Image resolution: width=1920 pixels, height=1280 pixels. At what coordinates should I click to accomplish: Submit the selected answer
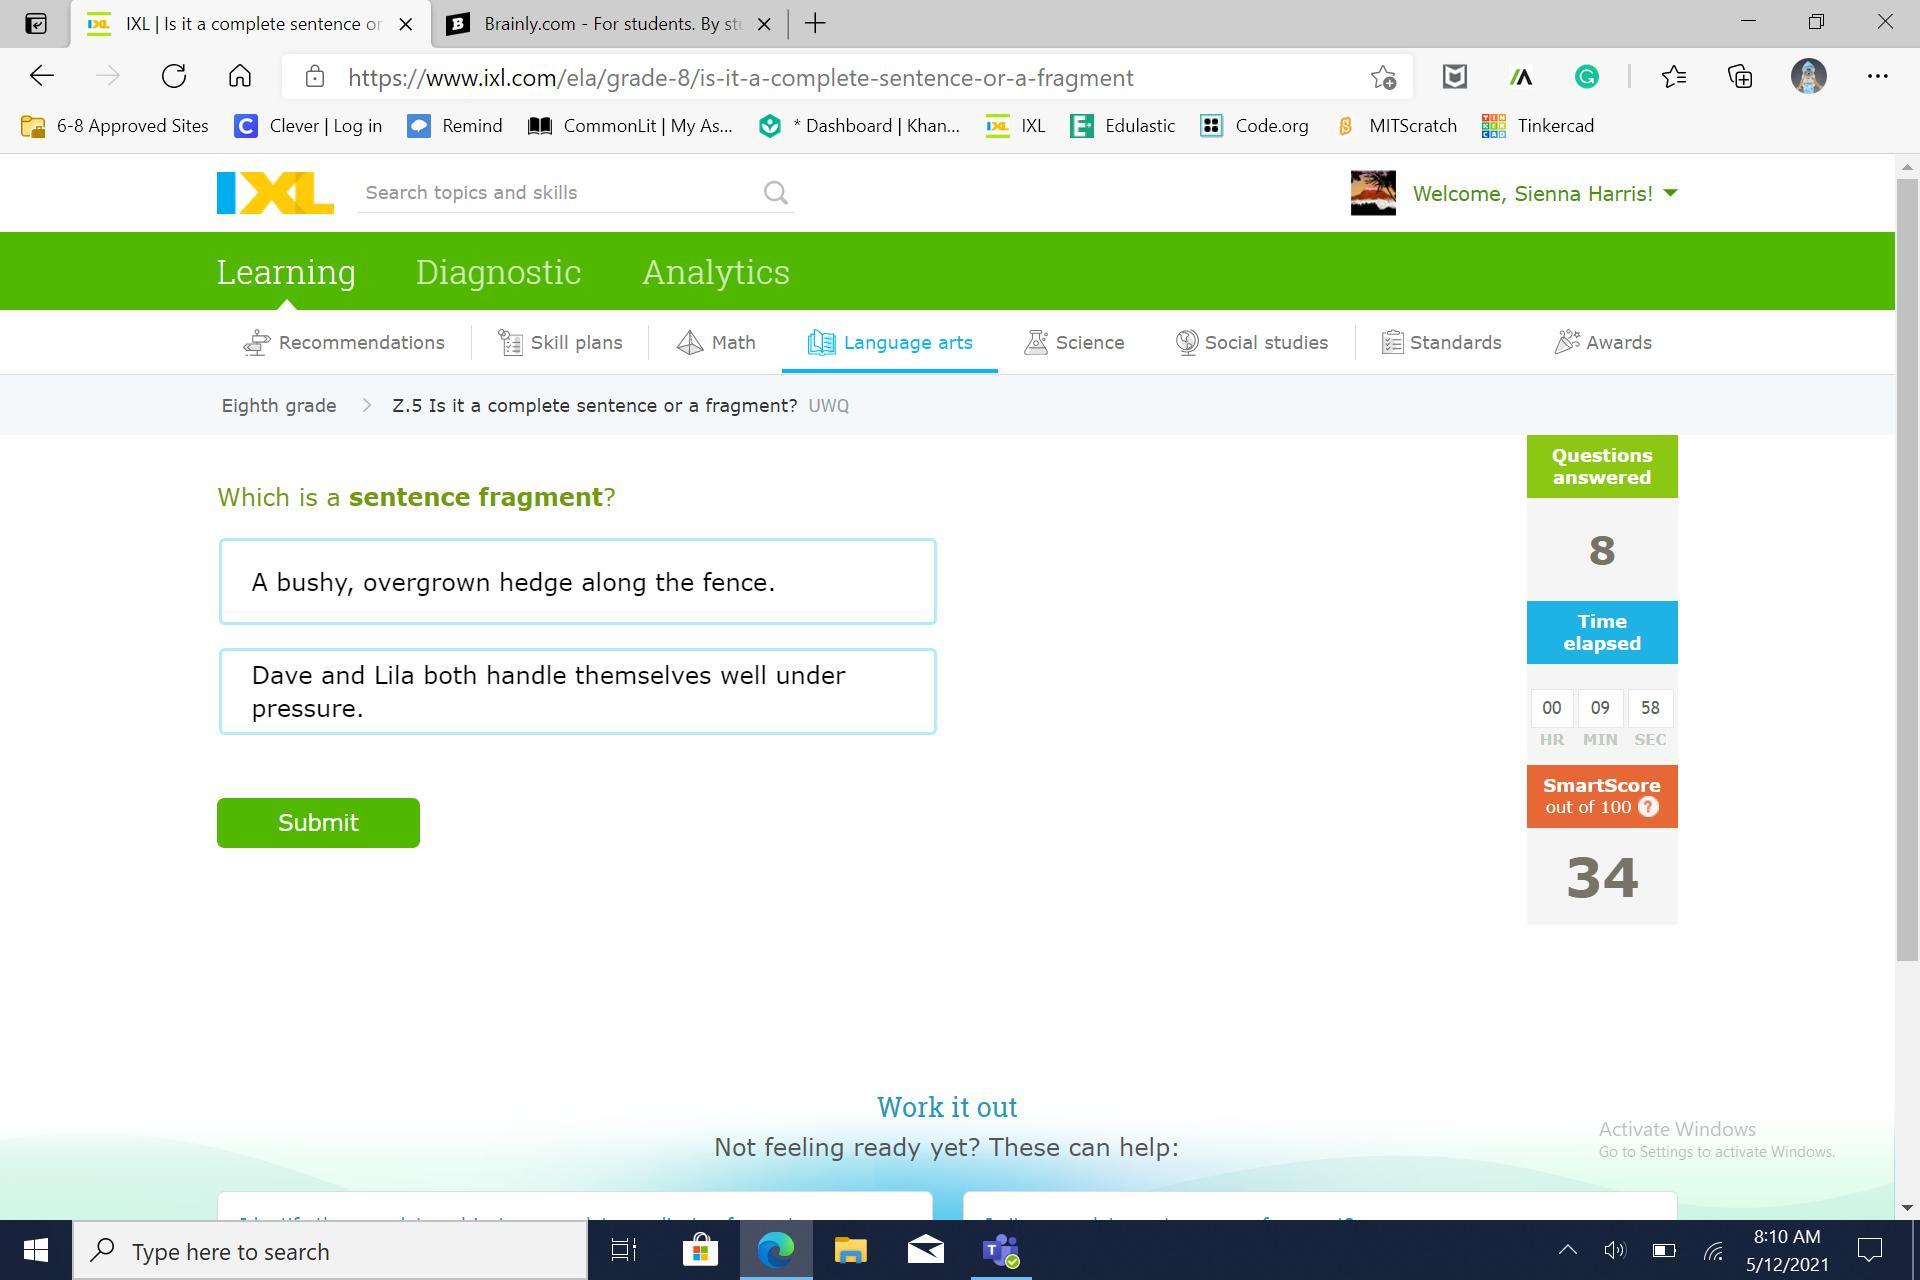click(319, 823)
